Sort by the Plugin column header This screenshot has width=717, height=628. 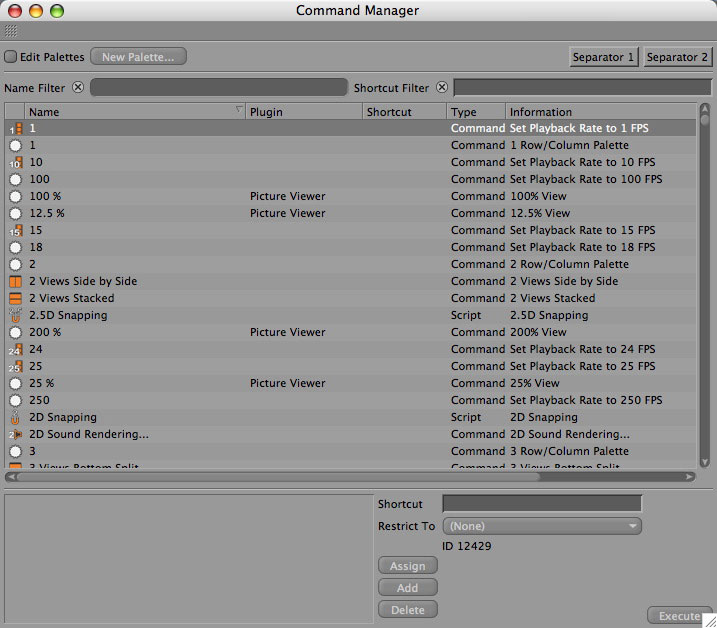click(303, 112)
